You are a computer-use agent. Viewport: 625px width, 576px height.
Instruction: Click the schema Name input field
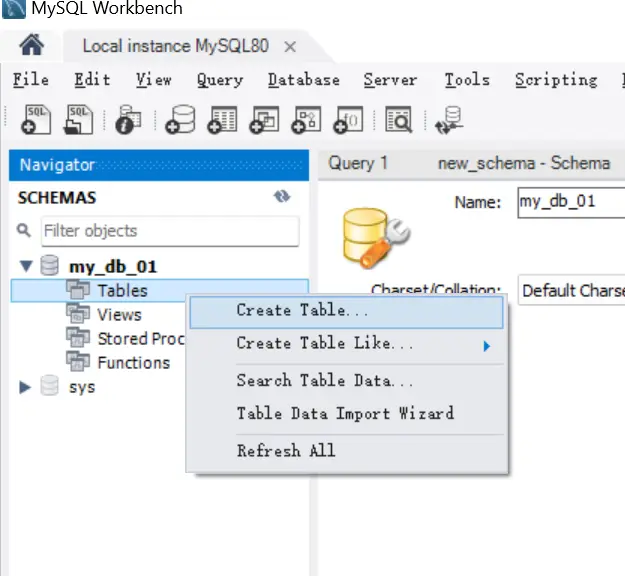(571, 202)
